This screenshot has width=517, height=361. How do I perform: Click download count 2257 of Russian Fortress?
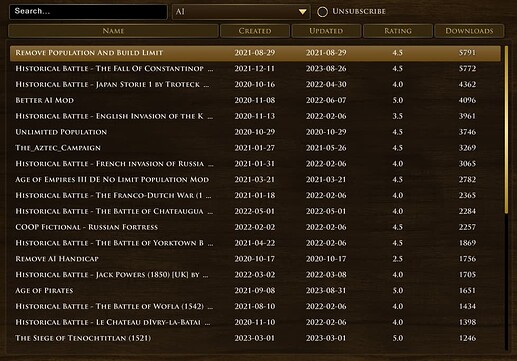point(467,227)
